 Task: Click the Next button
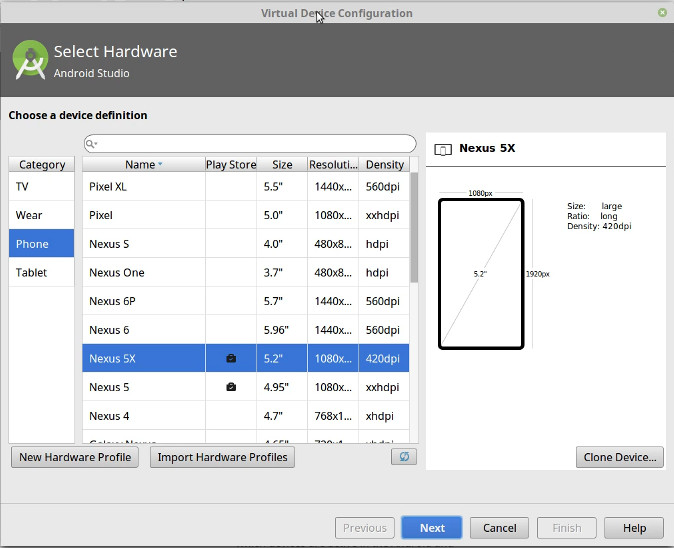[x=432, y=527]
